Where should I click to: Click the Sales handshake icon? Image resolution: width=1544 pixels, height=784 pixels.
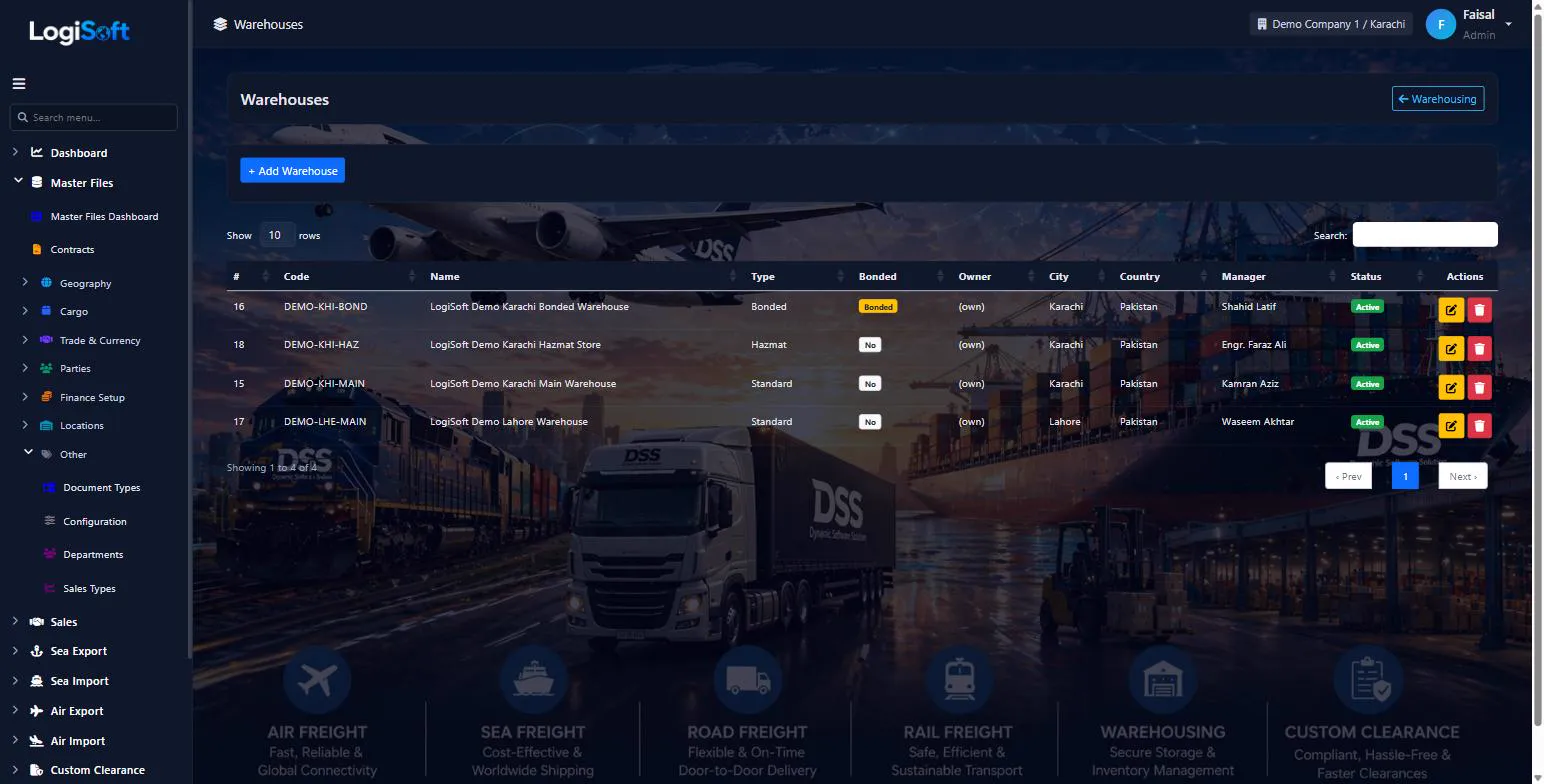tap(37, 622)
